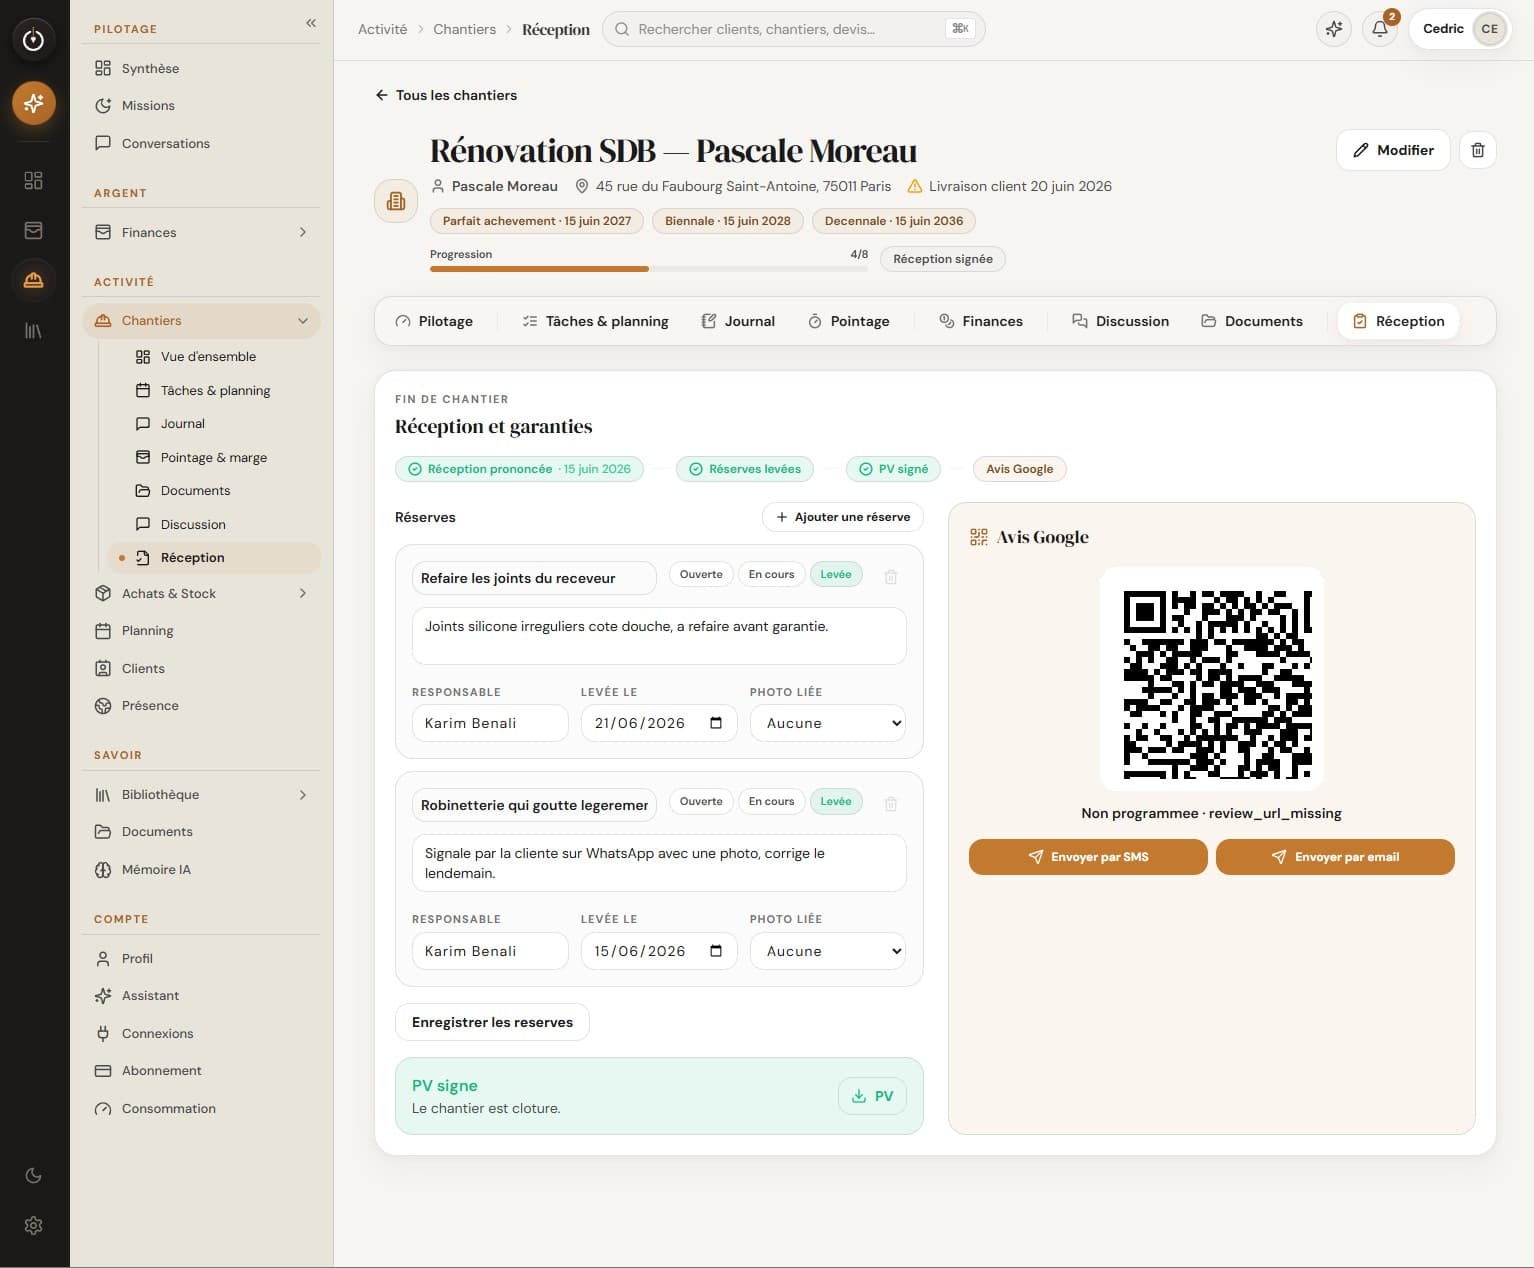
Task: Open Synthèse in the sidebar
Action: click(x=201, y=68)
